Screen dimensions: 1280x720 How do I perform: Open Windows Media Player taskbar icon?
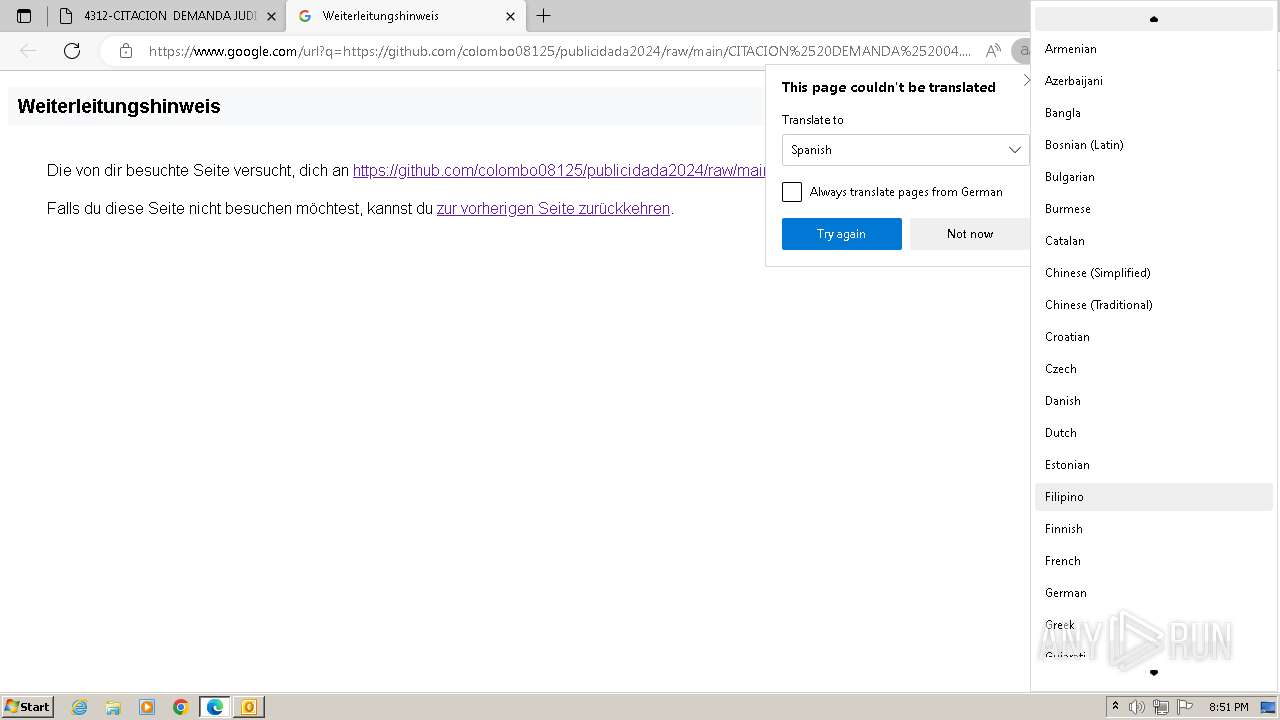click(x=147, y=707)
